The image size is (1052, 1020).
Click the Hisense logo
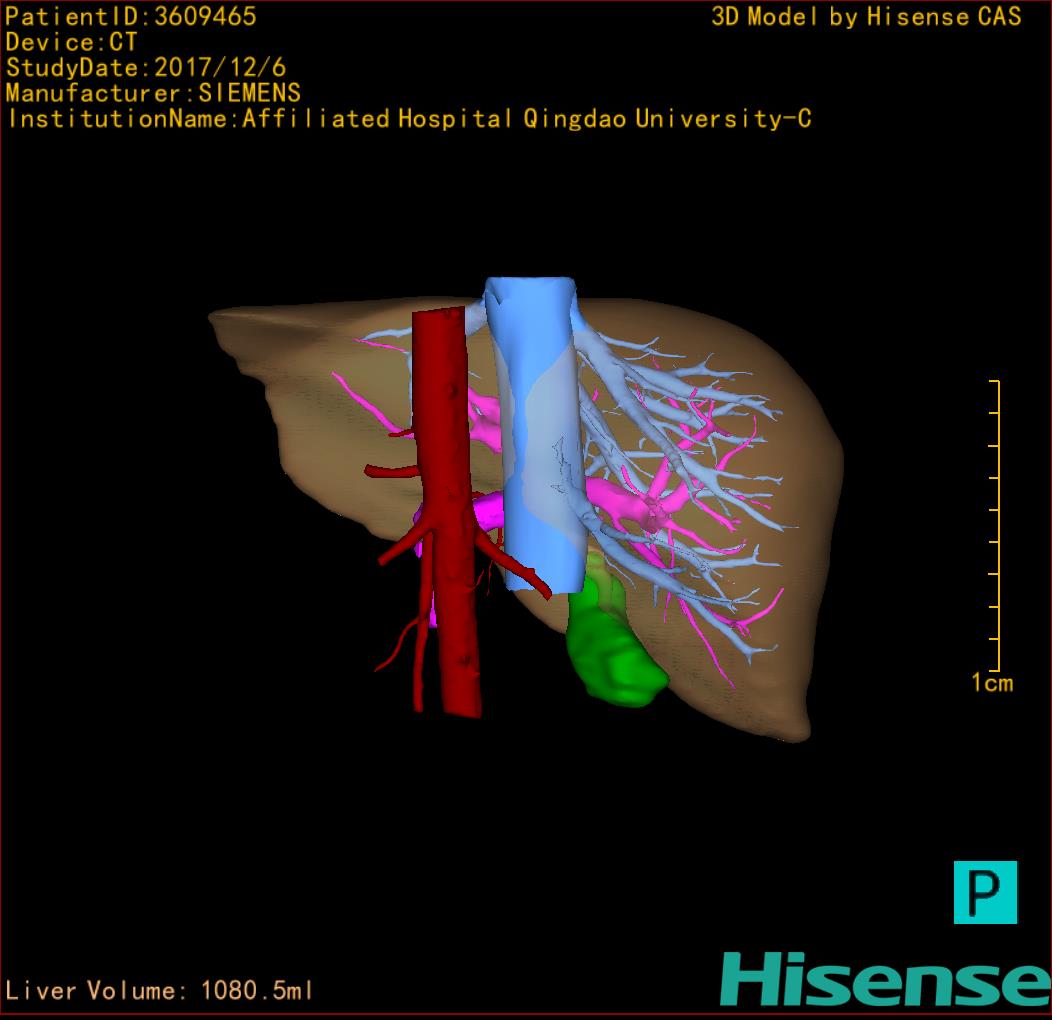click(886, 978)
